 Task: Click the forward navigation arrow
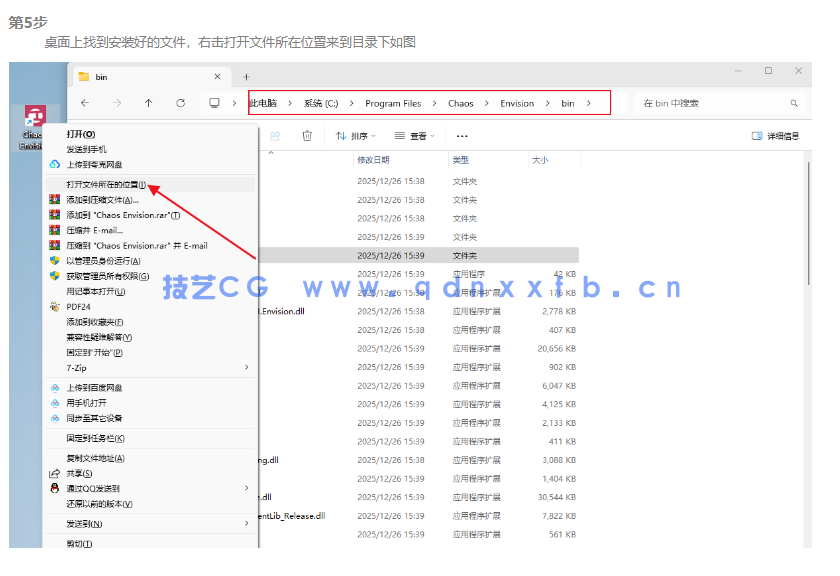(x=116, y=103)
